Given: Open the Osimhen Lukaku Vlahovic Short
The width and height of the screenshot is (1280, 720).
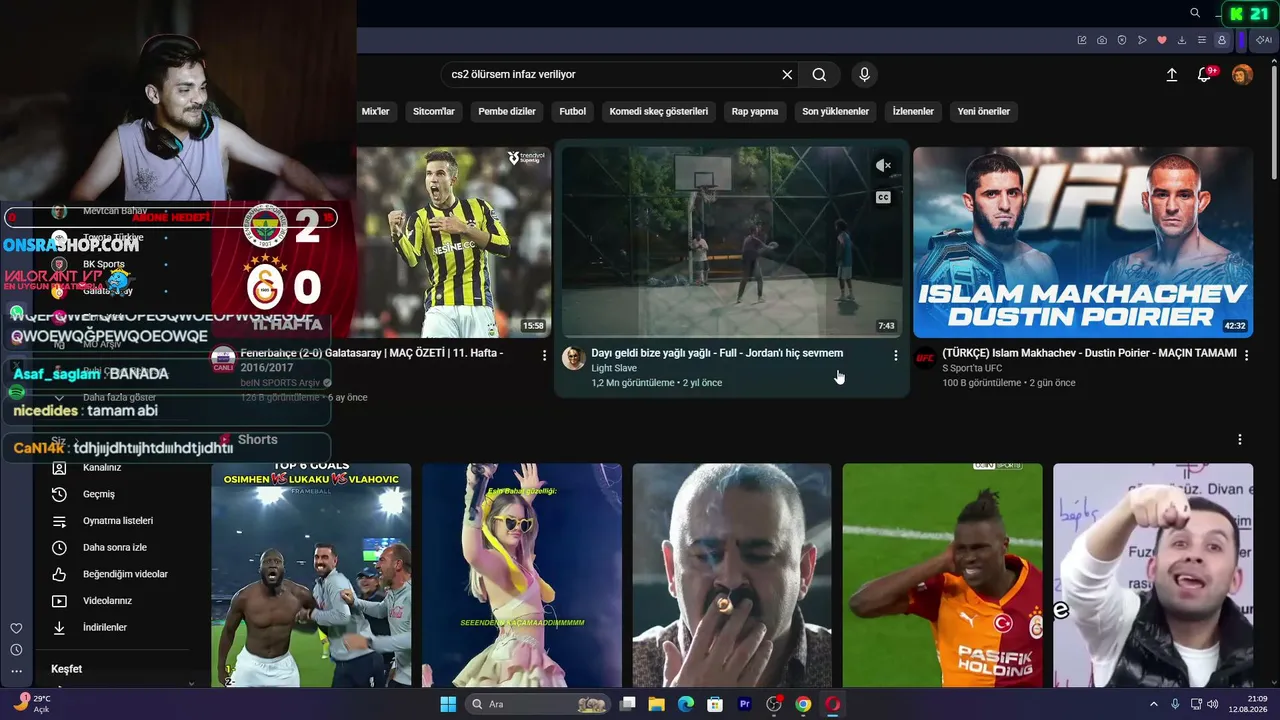Looking at the screenshot, I should (x=311, y=575).
